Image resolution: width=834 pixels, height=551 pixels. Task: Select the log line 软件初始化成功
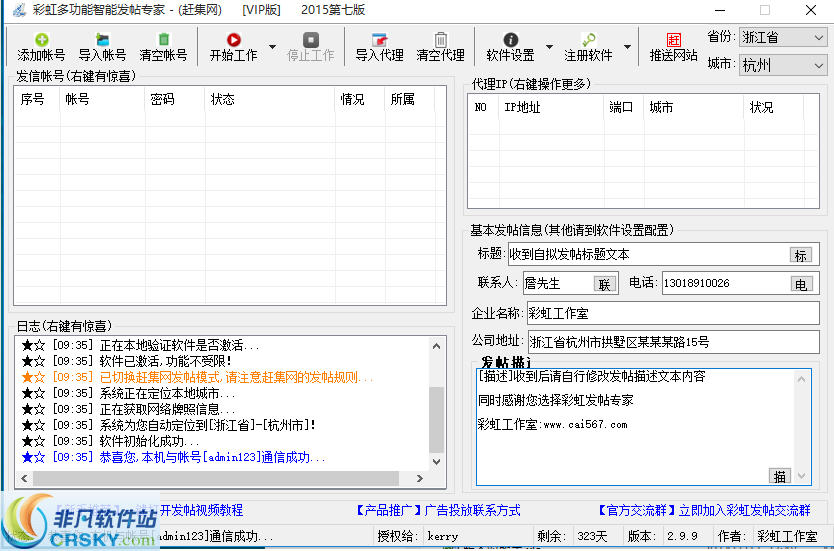pos(111,441)
